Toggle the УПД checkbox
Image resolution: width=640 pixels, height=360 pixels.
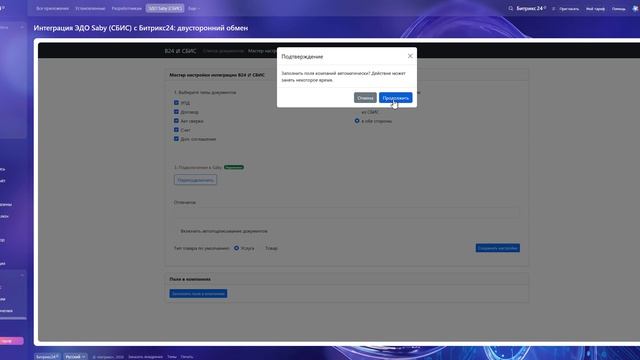[176, 102]
